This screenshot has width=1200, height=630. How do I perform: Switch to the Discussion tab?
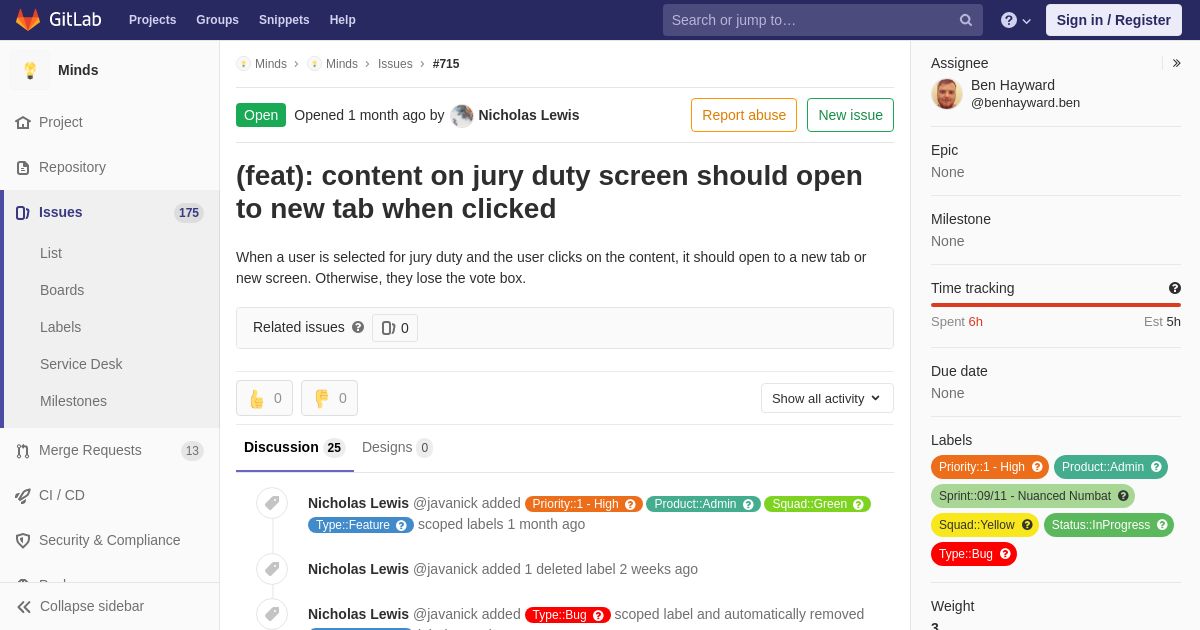pyautogui.click(x=295, y=447)
